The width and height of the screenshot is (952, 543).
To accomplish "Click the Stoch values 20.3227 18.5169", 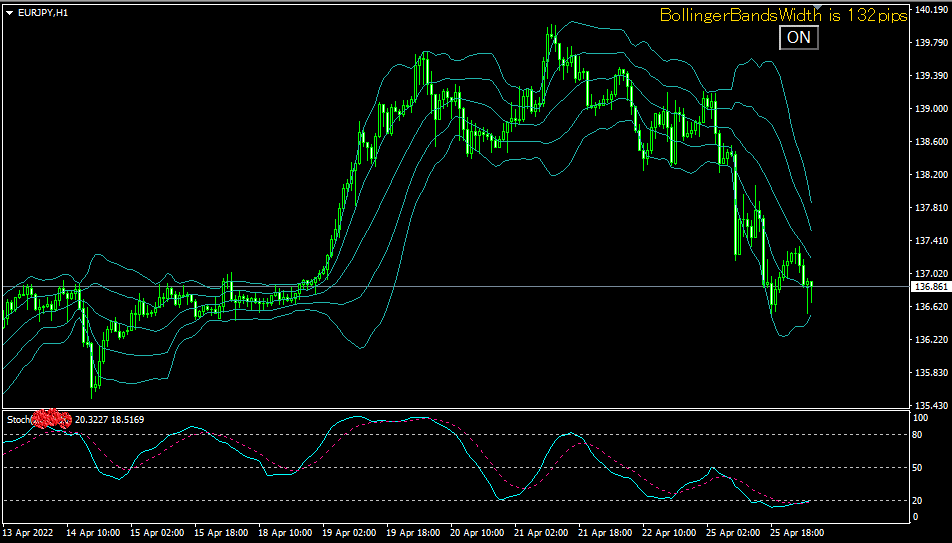I will (x=109, y=420).
